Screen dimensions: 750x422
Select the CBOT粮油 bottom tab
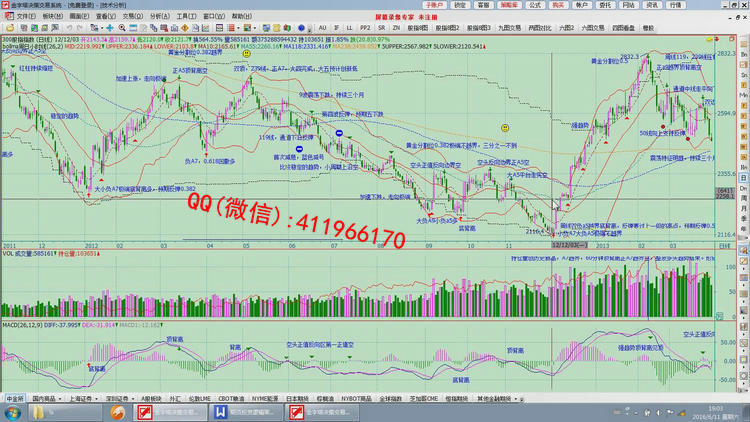tap(231, 398)
